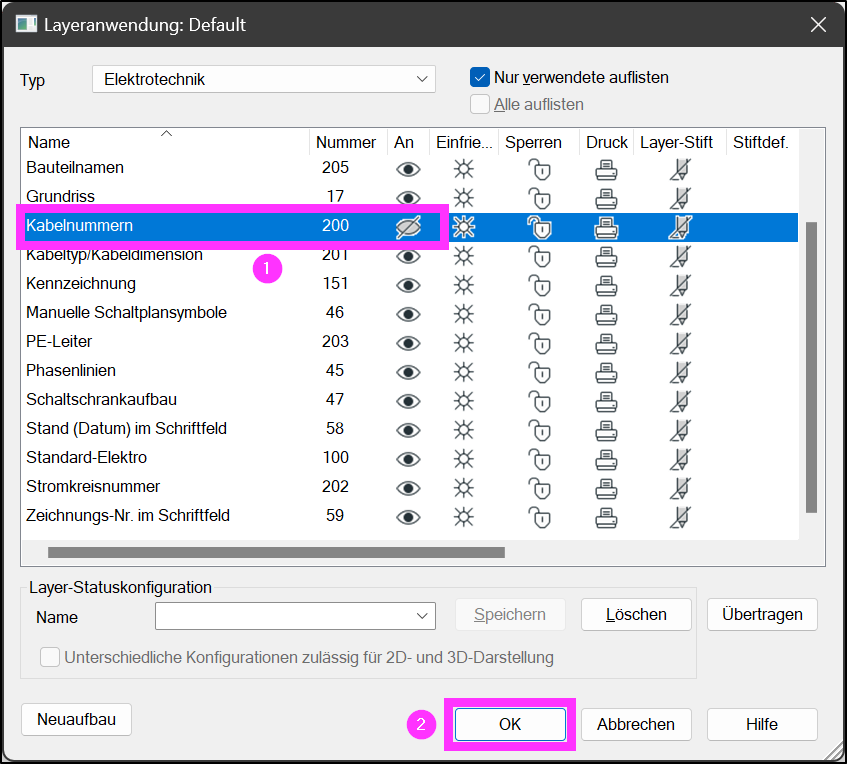This screenshot has width=847, height=764.
Task: Enable different 2D and 3D configurations checkbox
Action: coord(50,657)
